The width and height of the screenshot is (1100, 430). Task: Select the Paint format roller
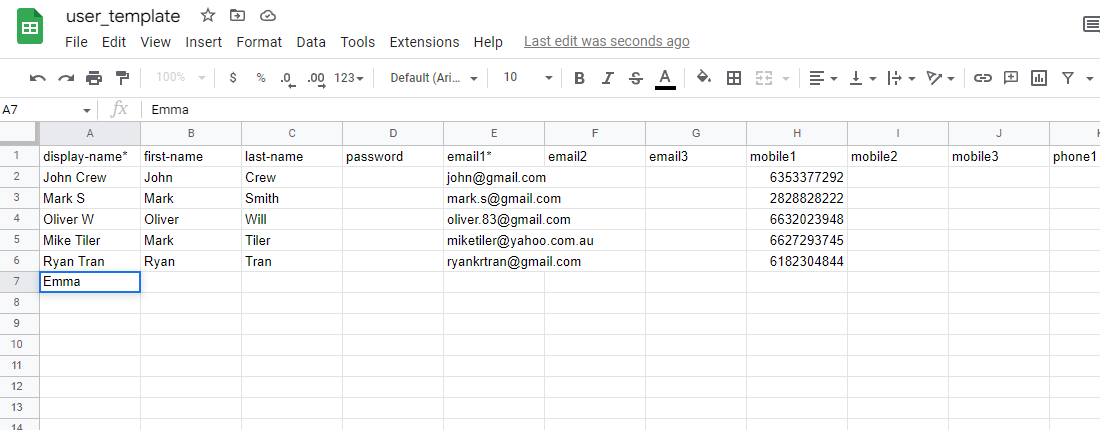[122, 78]
